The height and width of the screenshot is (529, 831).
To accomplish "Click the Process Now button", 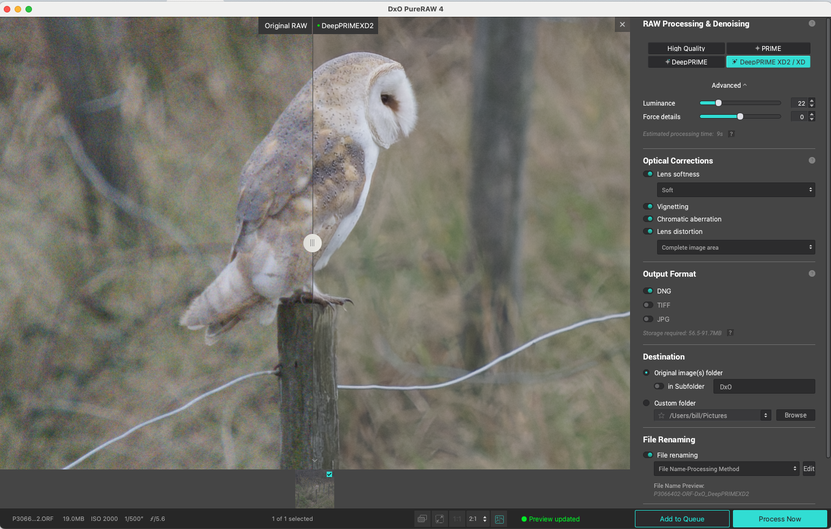I will click(x=780, y=519).
